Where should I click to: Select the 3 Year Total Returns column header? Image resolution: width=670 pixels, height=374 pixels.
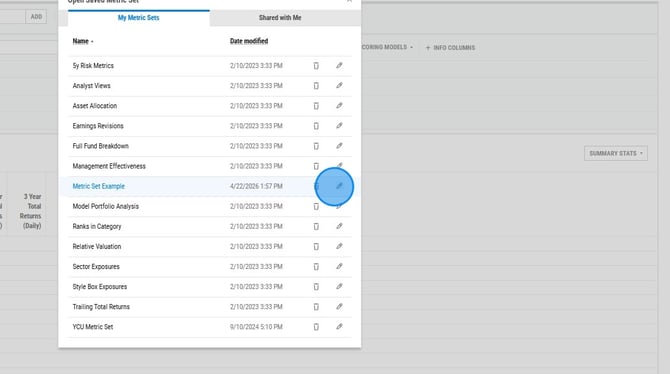point(31,211)
